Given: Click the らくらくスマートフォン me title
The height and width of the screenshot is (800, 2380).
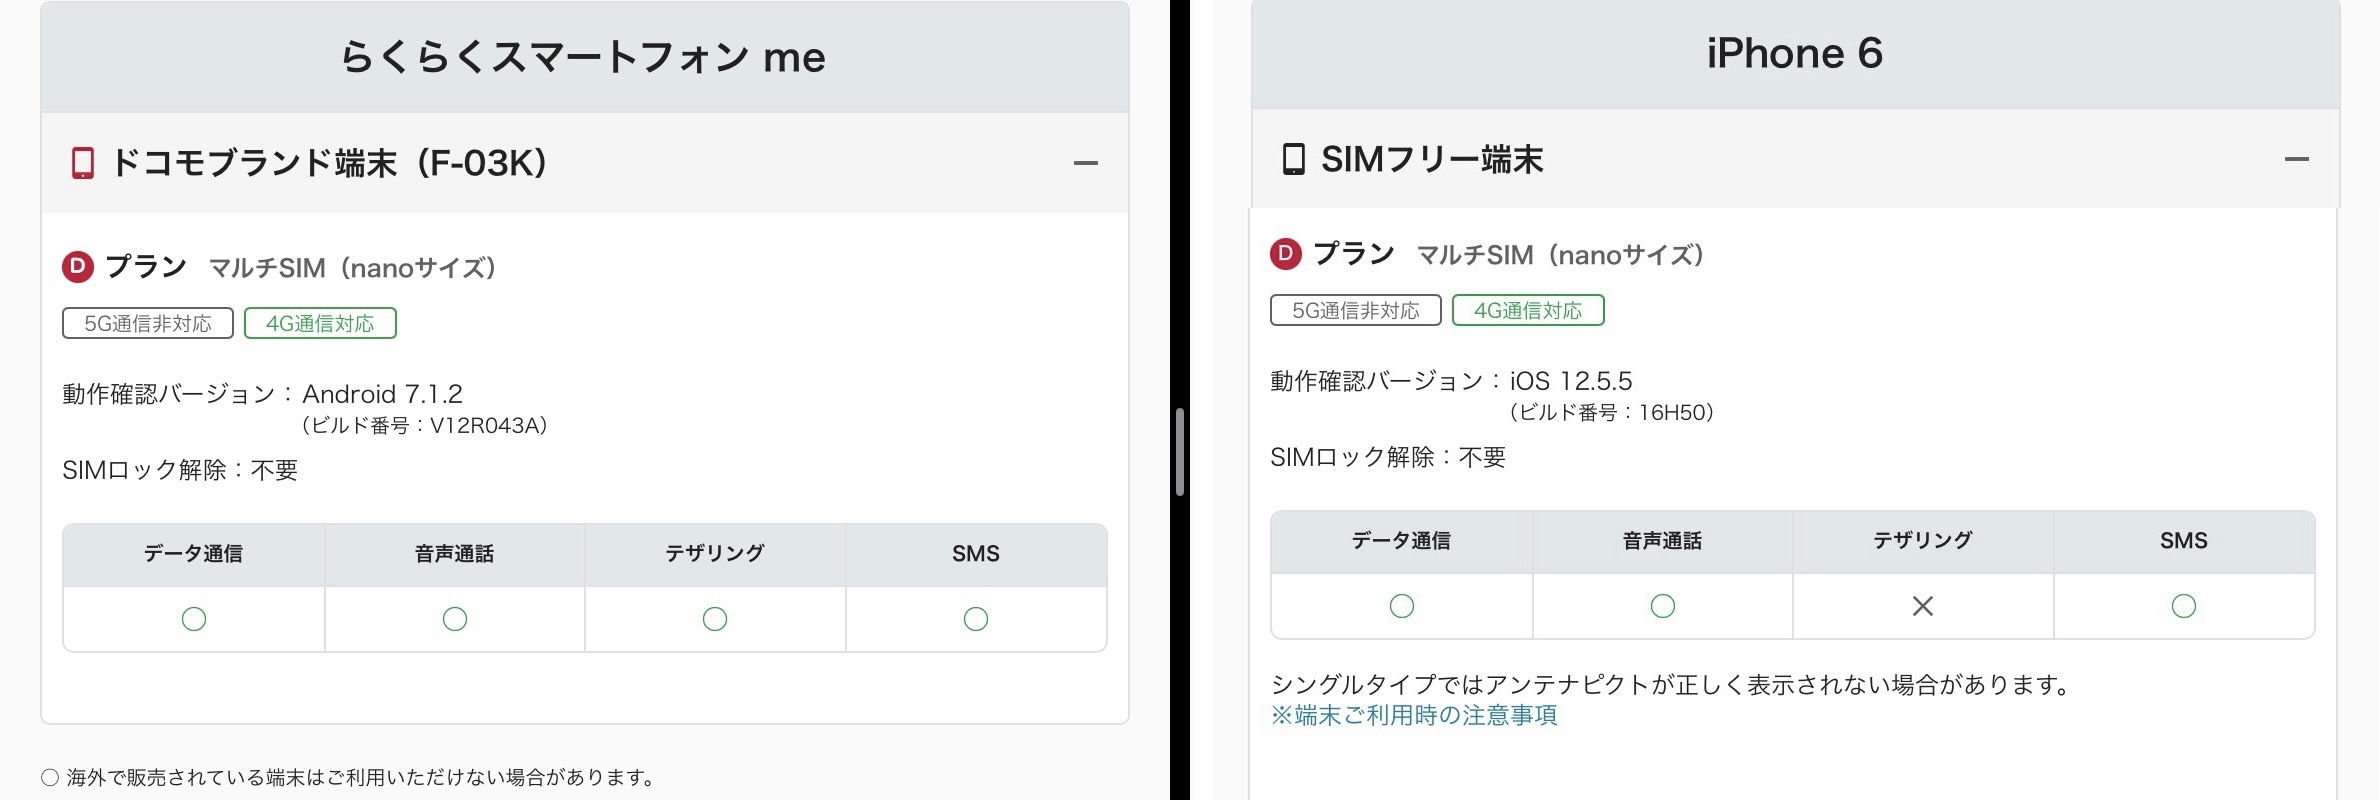Looking at the screenshot, I should (584, 57).
